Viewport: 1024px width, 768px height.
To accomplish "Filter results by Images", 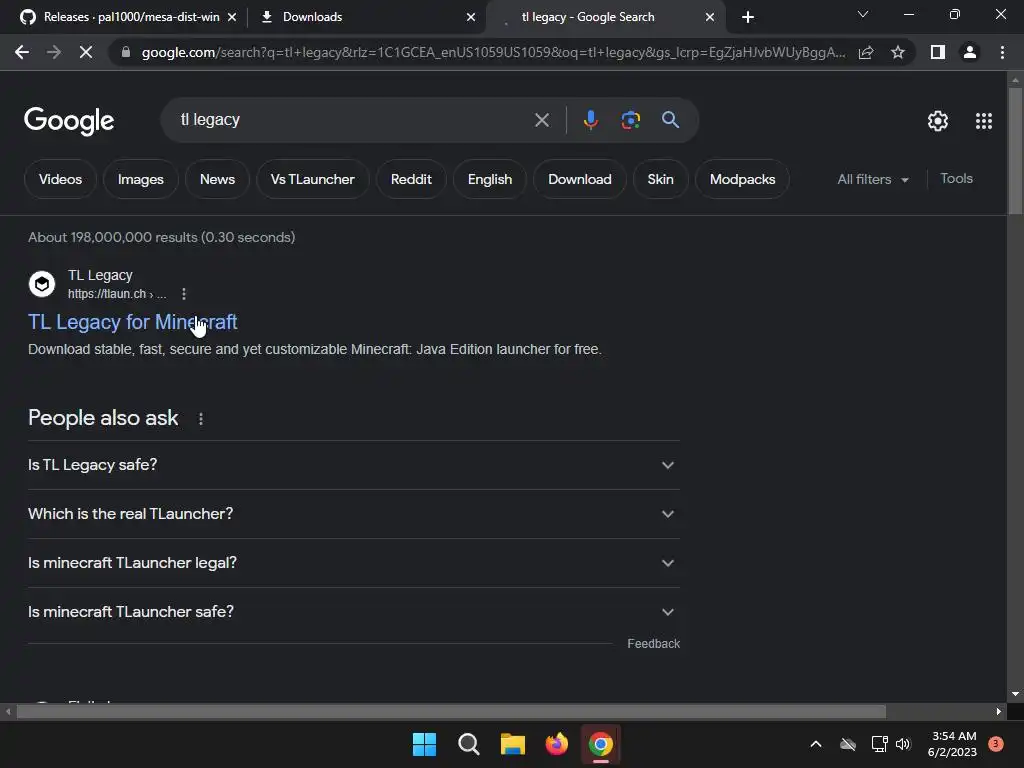I will (x=140, y=179).
